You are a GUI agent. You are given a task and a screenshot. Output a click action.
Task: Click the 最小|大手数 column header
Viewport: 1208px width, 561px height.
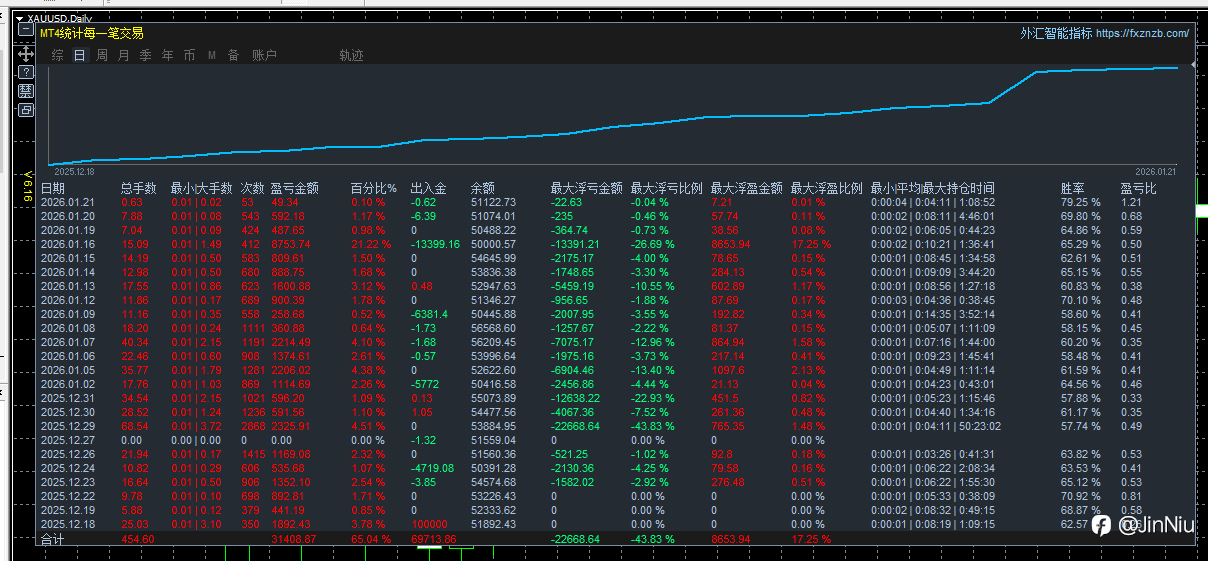point(201,188)
